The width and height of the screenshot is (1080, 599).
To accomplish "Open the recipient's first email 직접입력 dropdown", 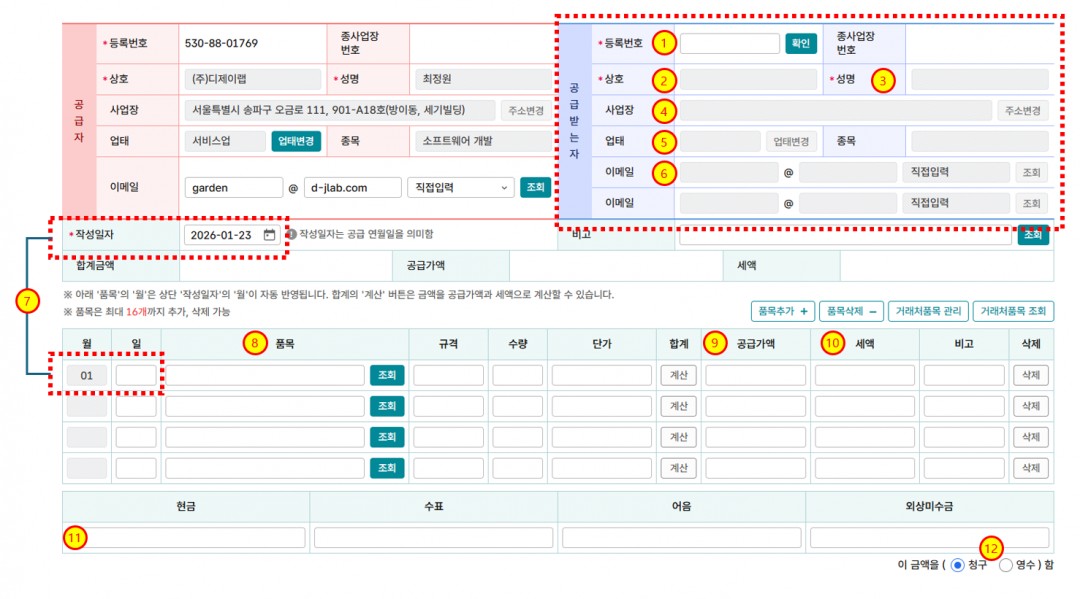I will tap(954, 172).
